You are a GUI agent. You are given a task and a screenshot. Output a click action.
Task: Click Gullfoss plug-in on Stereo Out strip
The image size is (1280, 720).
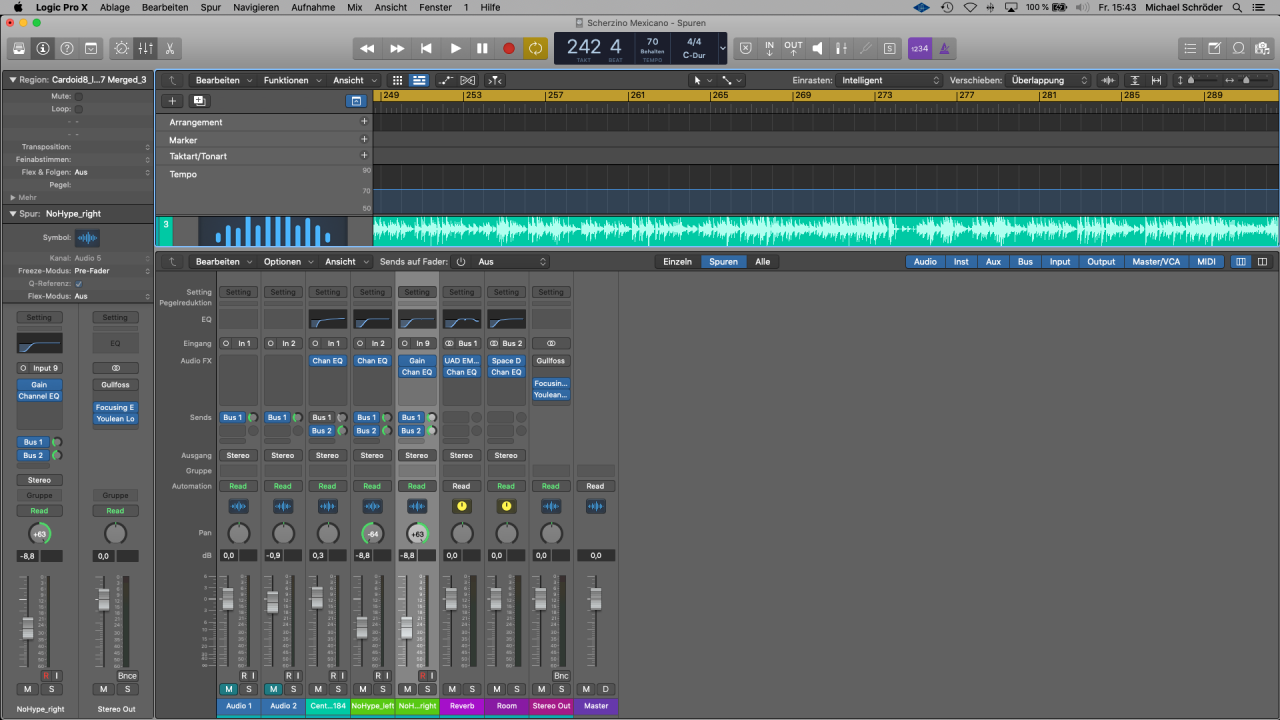(x=550, y=361)
